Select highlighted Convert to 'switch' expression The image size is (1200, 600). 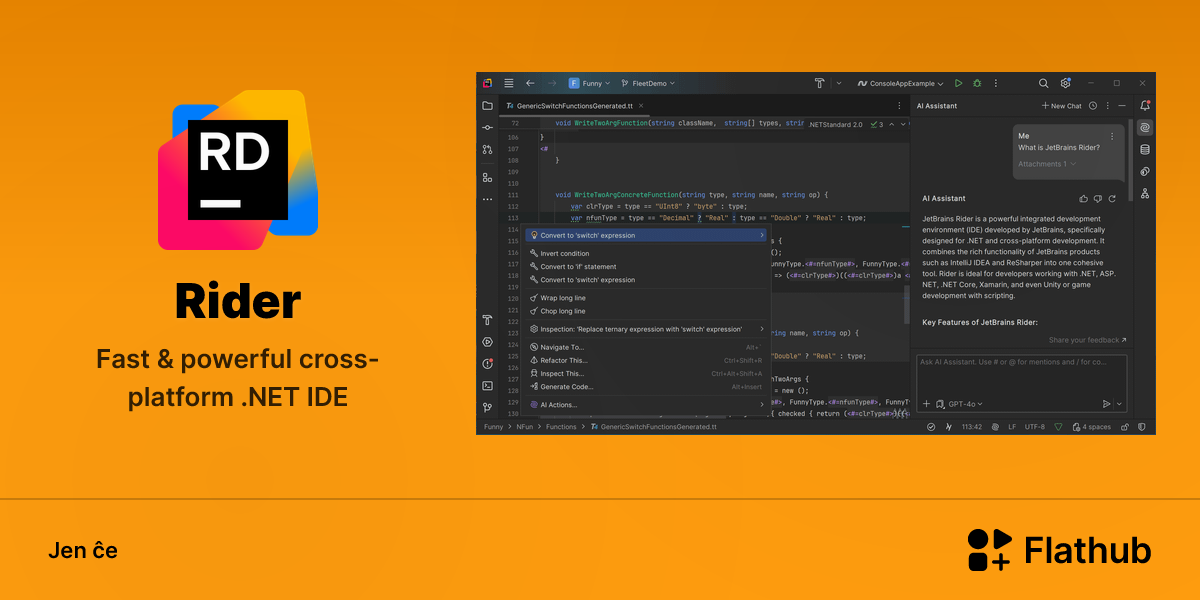(x=646, y=235)
